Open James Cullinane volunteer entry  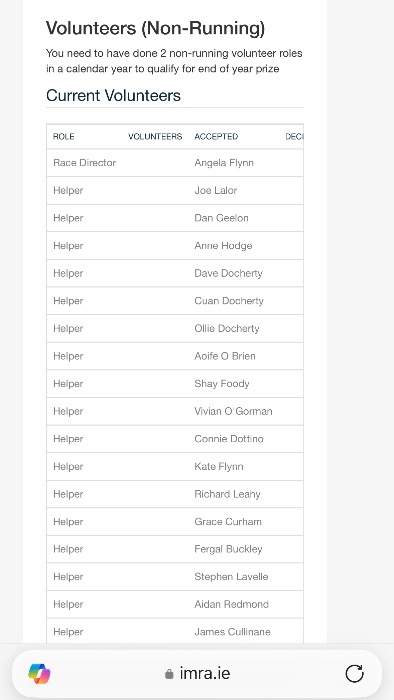click(x=232, y=632)
